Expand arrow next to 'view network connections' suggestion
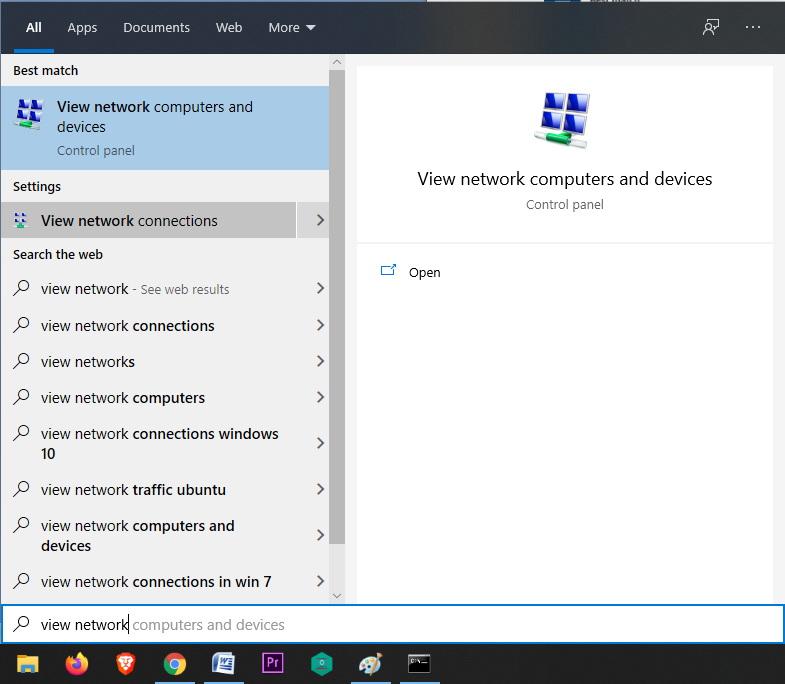This screenshot has height=684, width=785. pos(320,325)
